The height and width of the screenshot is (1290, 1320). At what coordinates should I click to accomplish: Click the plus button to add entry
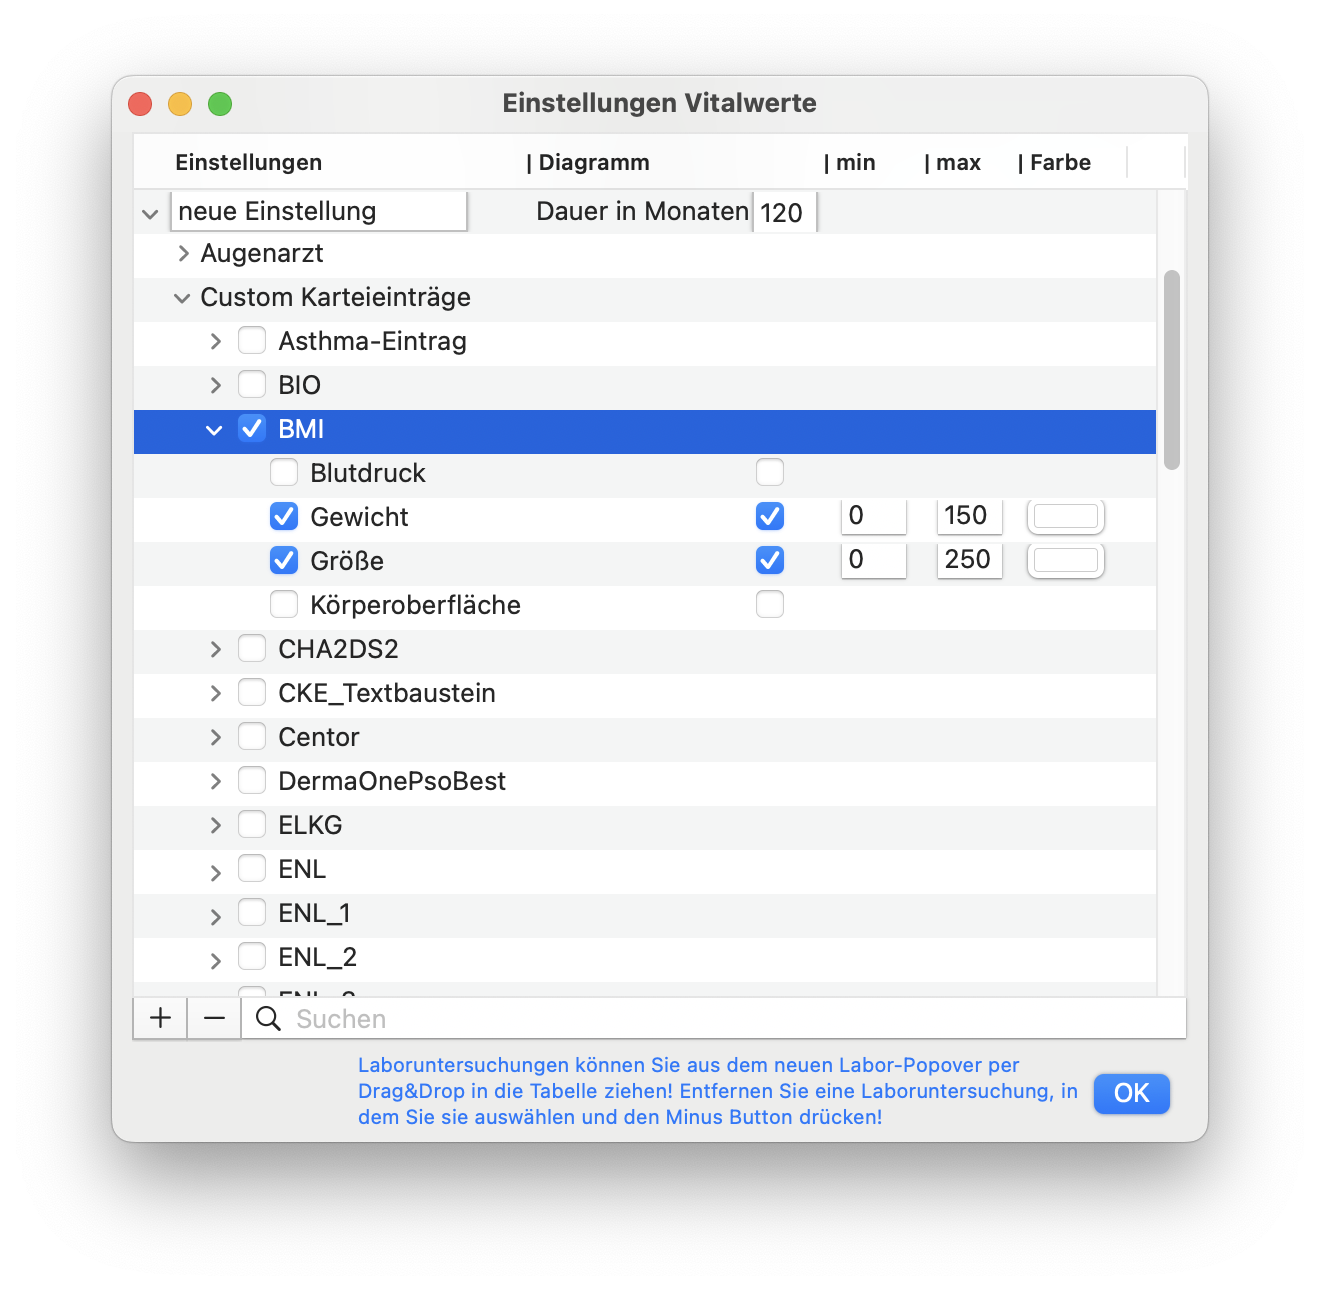click(160, 1018)
